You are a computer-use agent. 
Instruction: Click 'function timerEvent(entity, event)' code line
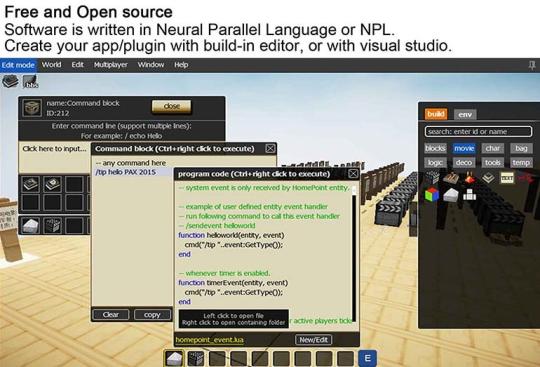click(233, 283)
